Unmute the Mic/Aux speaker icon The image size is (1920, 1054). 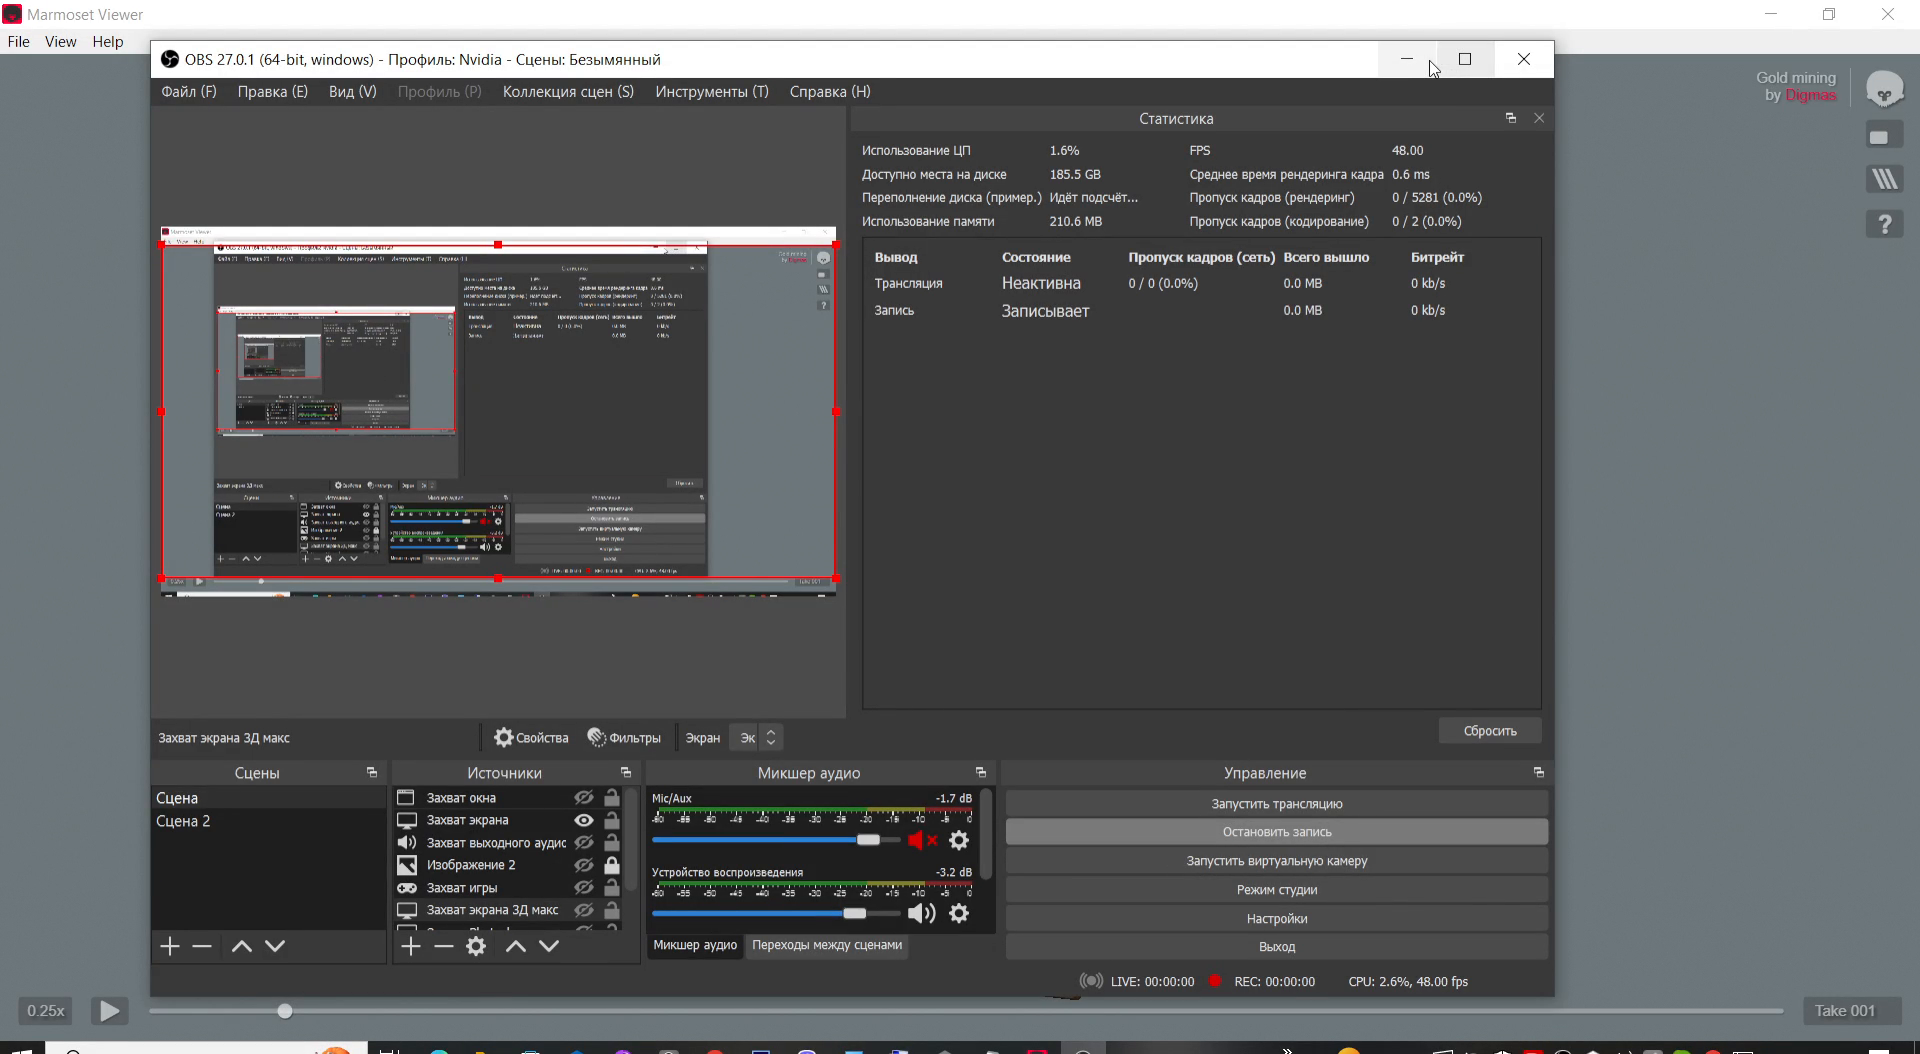click(x=922, y=840)
